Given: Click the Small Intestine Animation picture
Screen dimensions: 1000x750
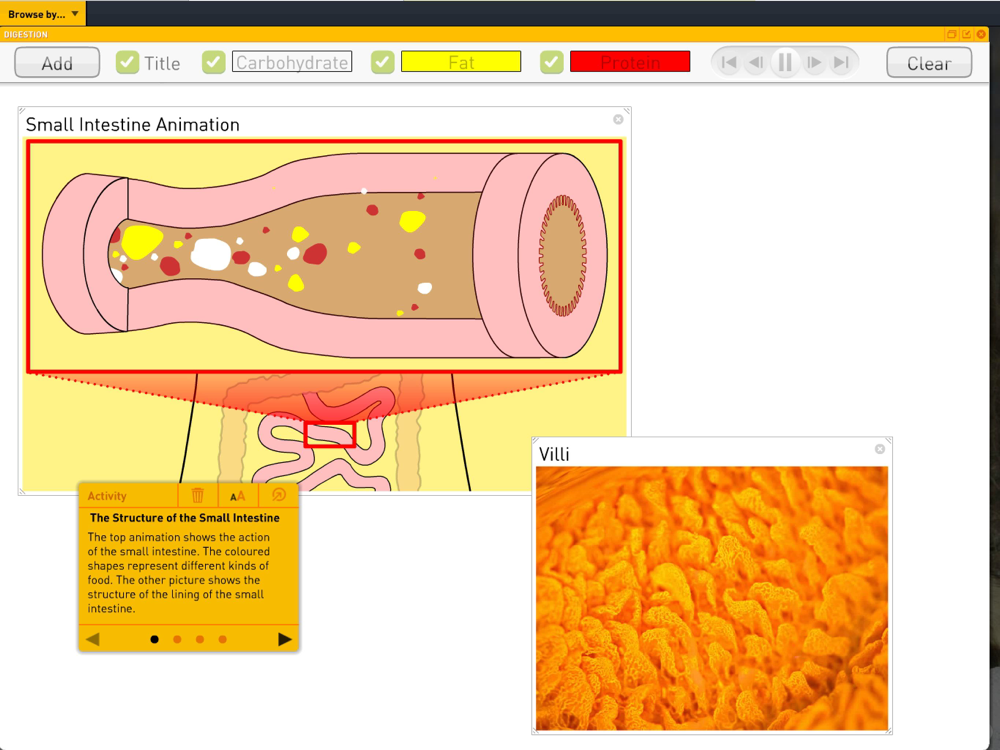Looking at the screenshot, I should click(324, 314).
